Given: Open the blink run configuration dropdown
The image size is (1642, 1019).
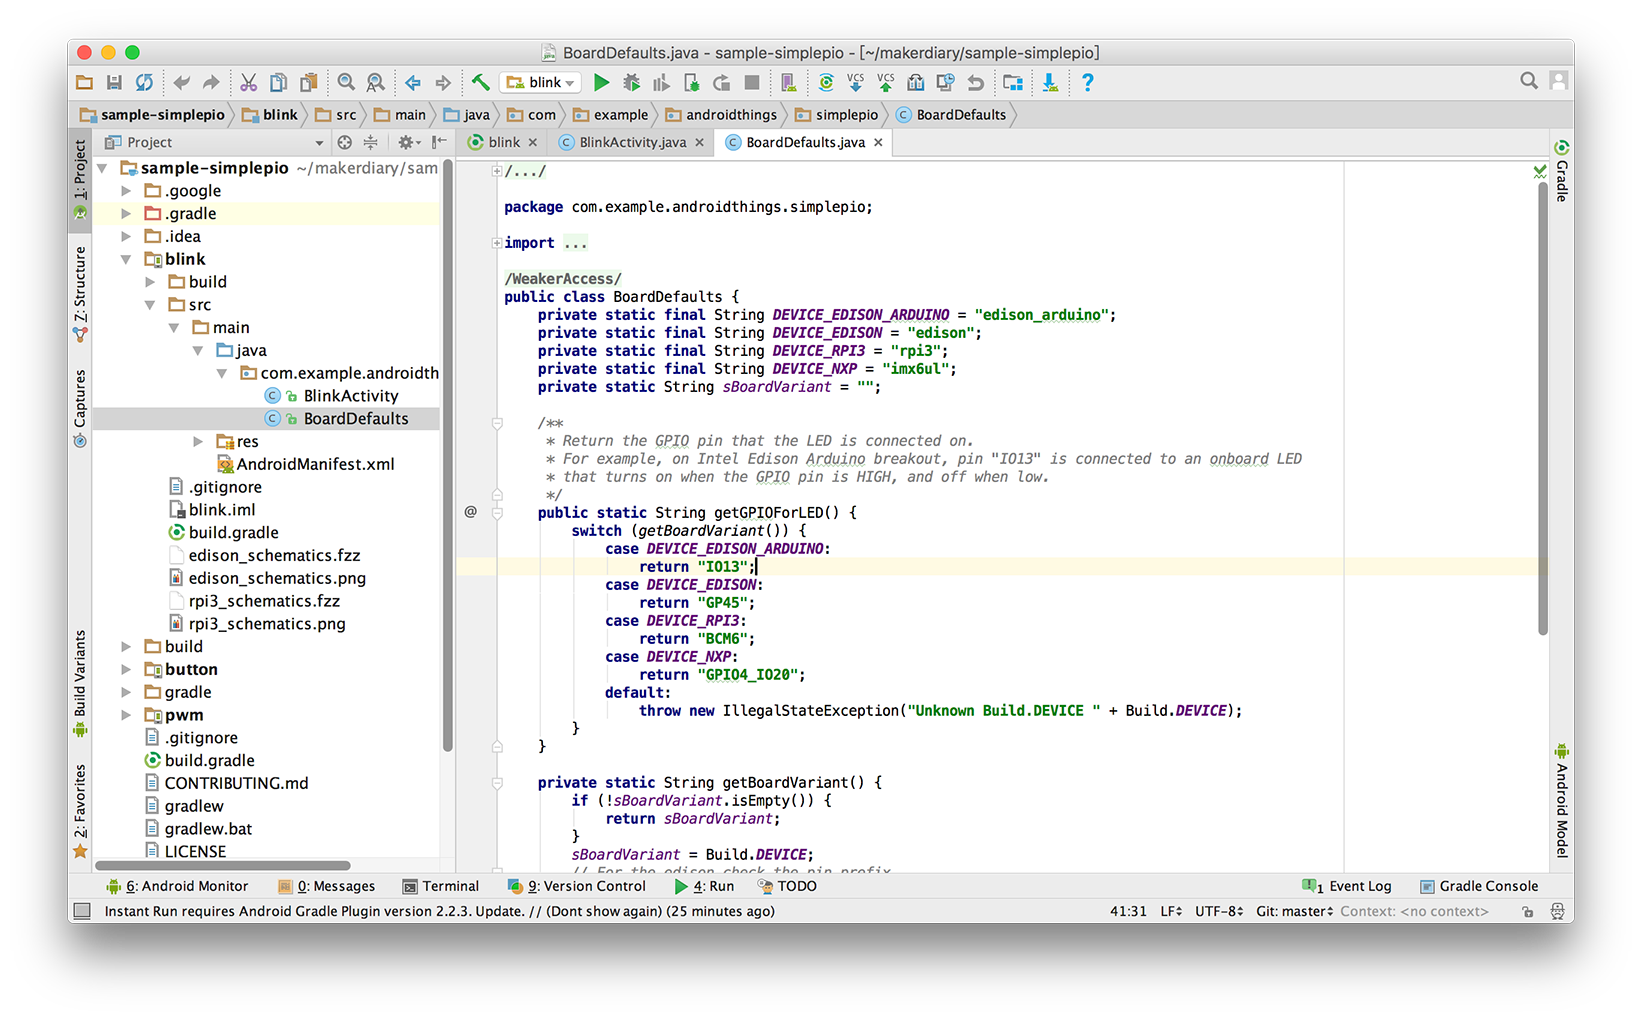Looking at the screenshot, I should tap(541, 83).
